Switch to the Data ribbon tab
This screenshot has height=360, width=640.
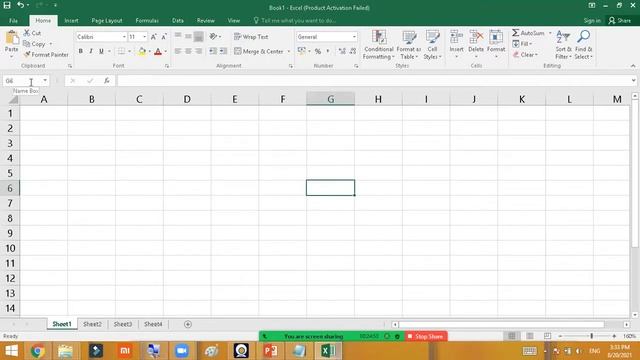click(x=178, y=20)
